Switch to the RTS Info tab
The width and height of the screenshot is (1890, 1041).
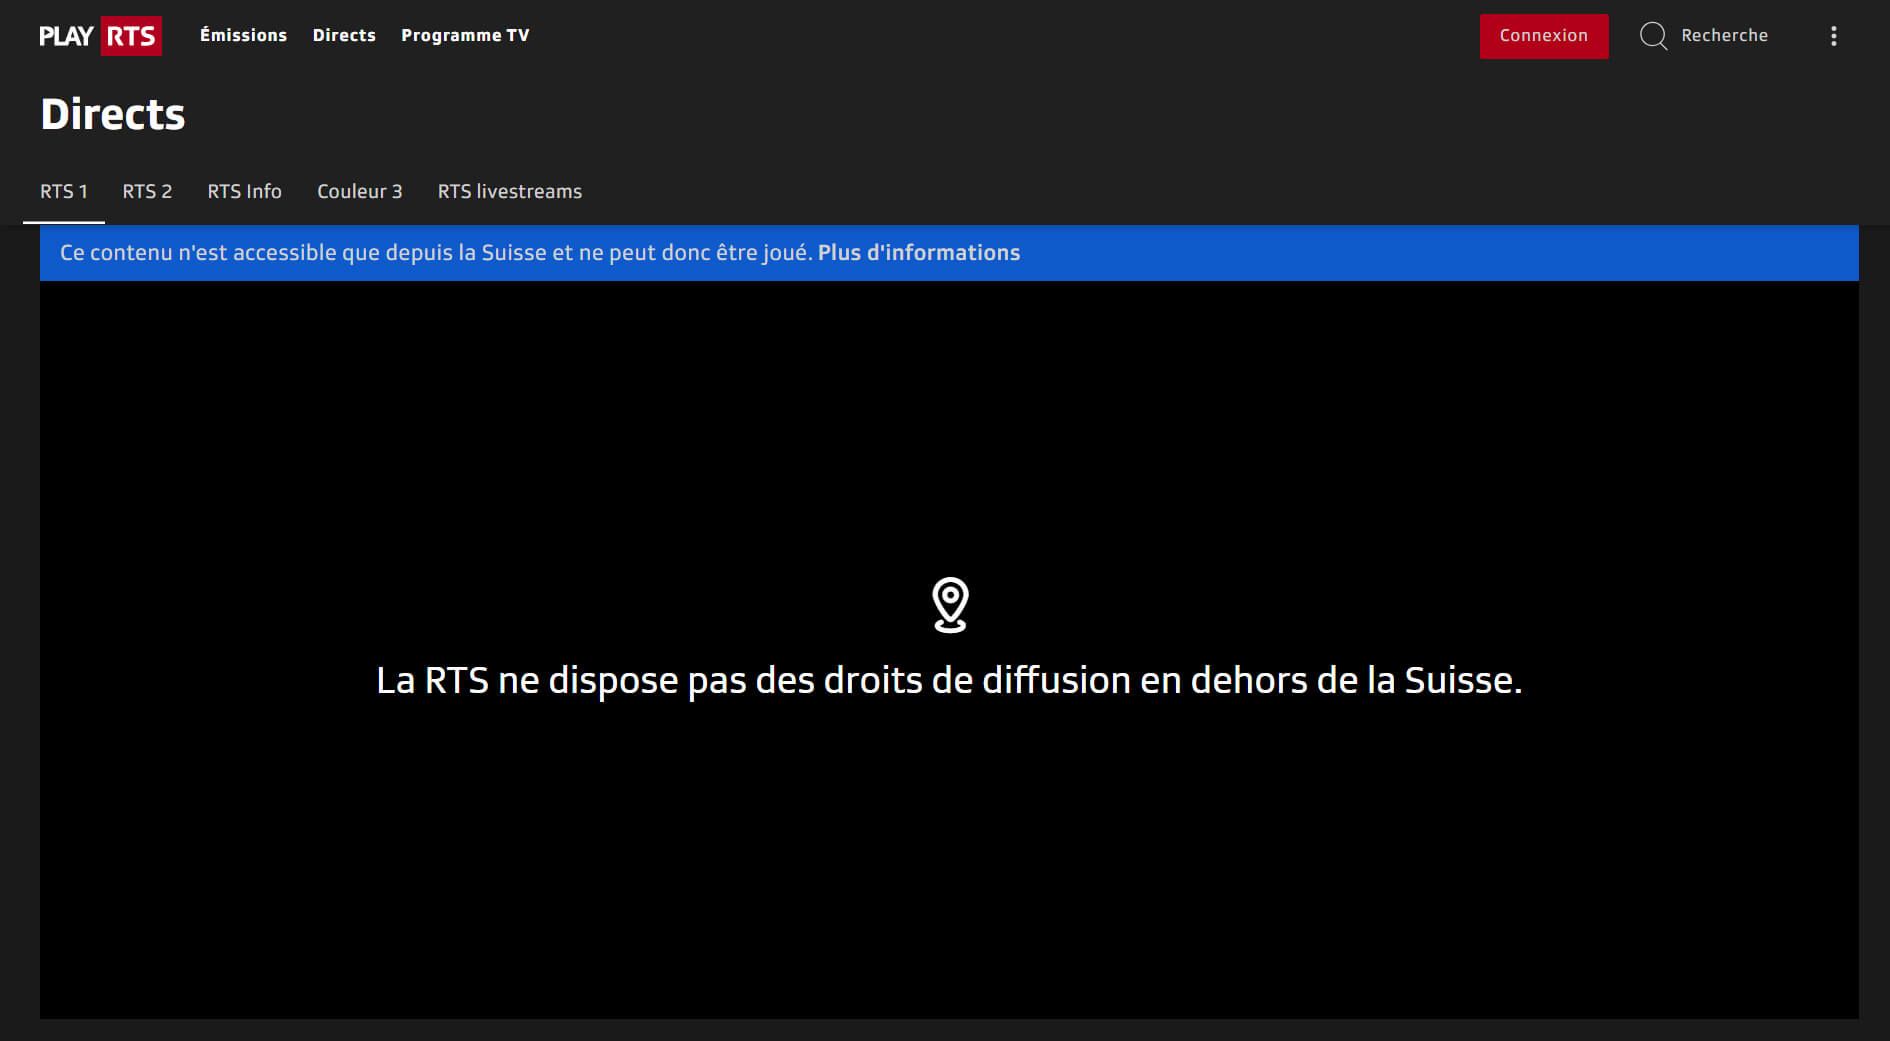click(x=244, y=191)
